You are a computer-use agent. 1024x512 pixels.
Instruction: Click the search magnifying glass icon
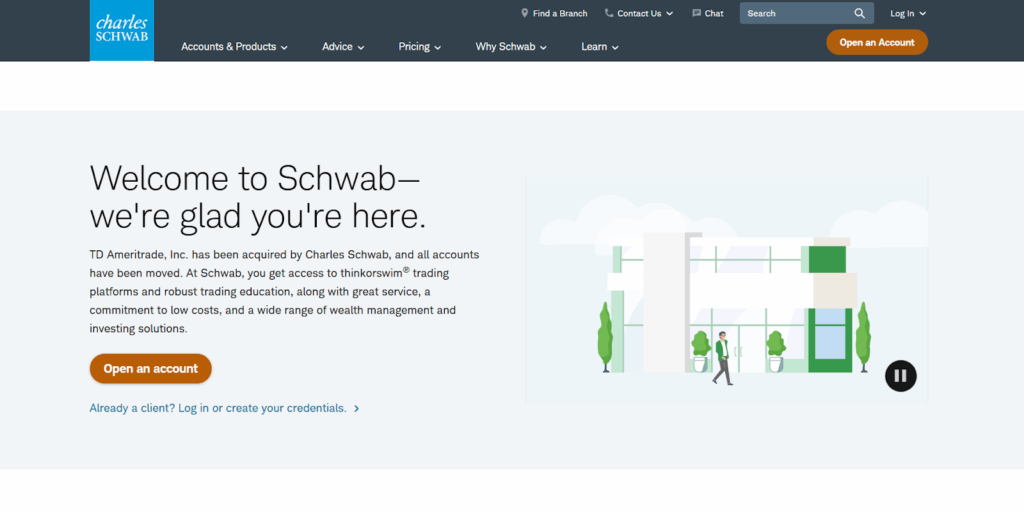[859, 14]
